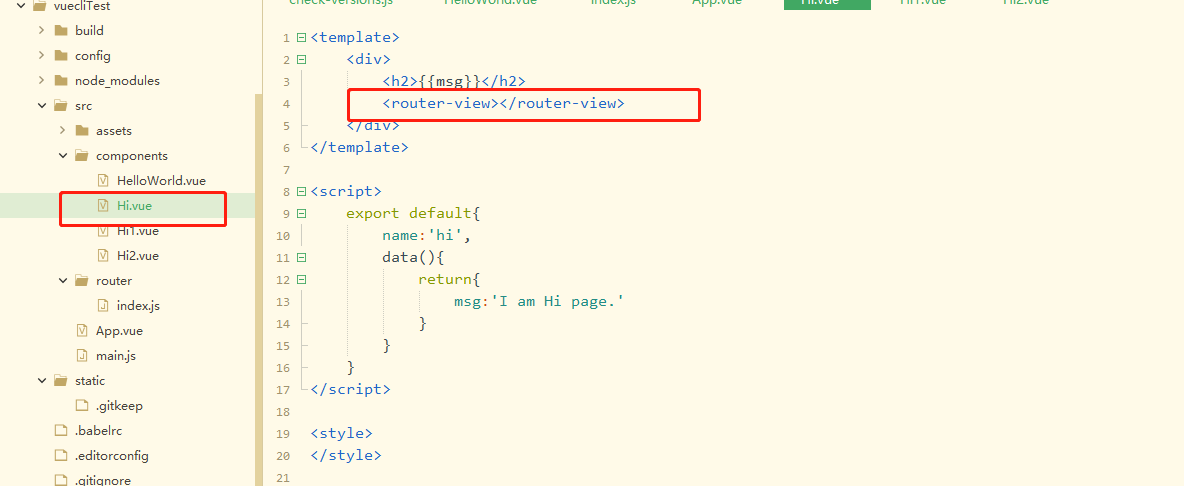Click the main.js file icon
This screenshot has width=1184, height=486.
click(x=82, y=355)
